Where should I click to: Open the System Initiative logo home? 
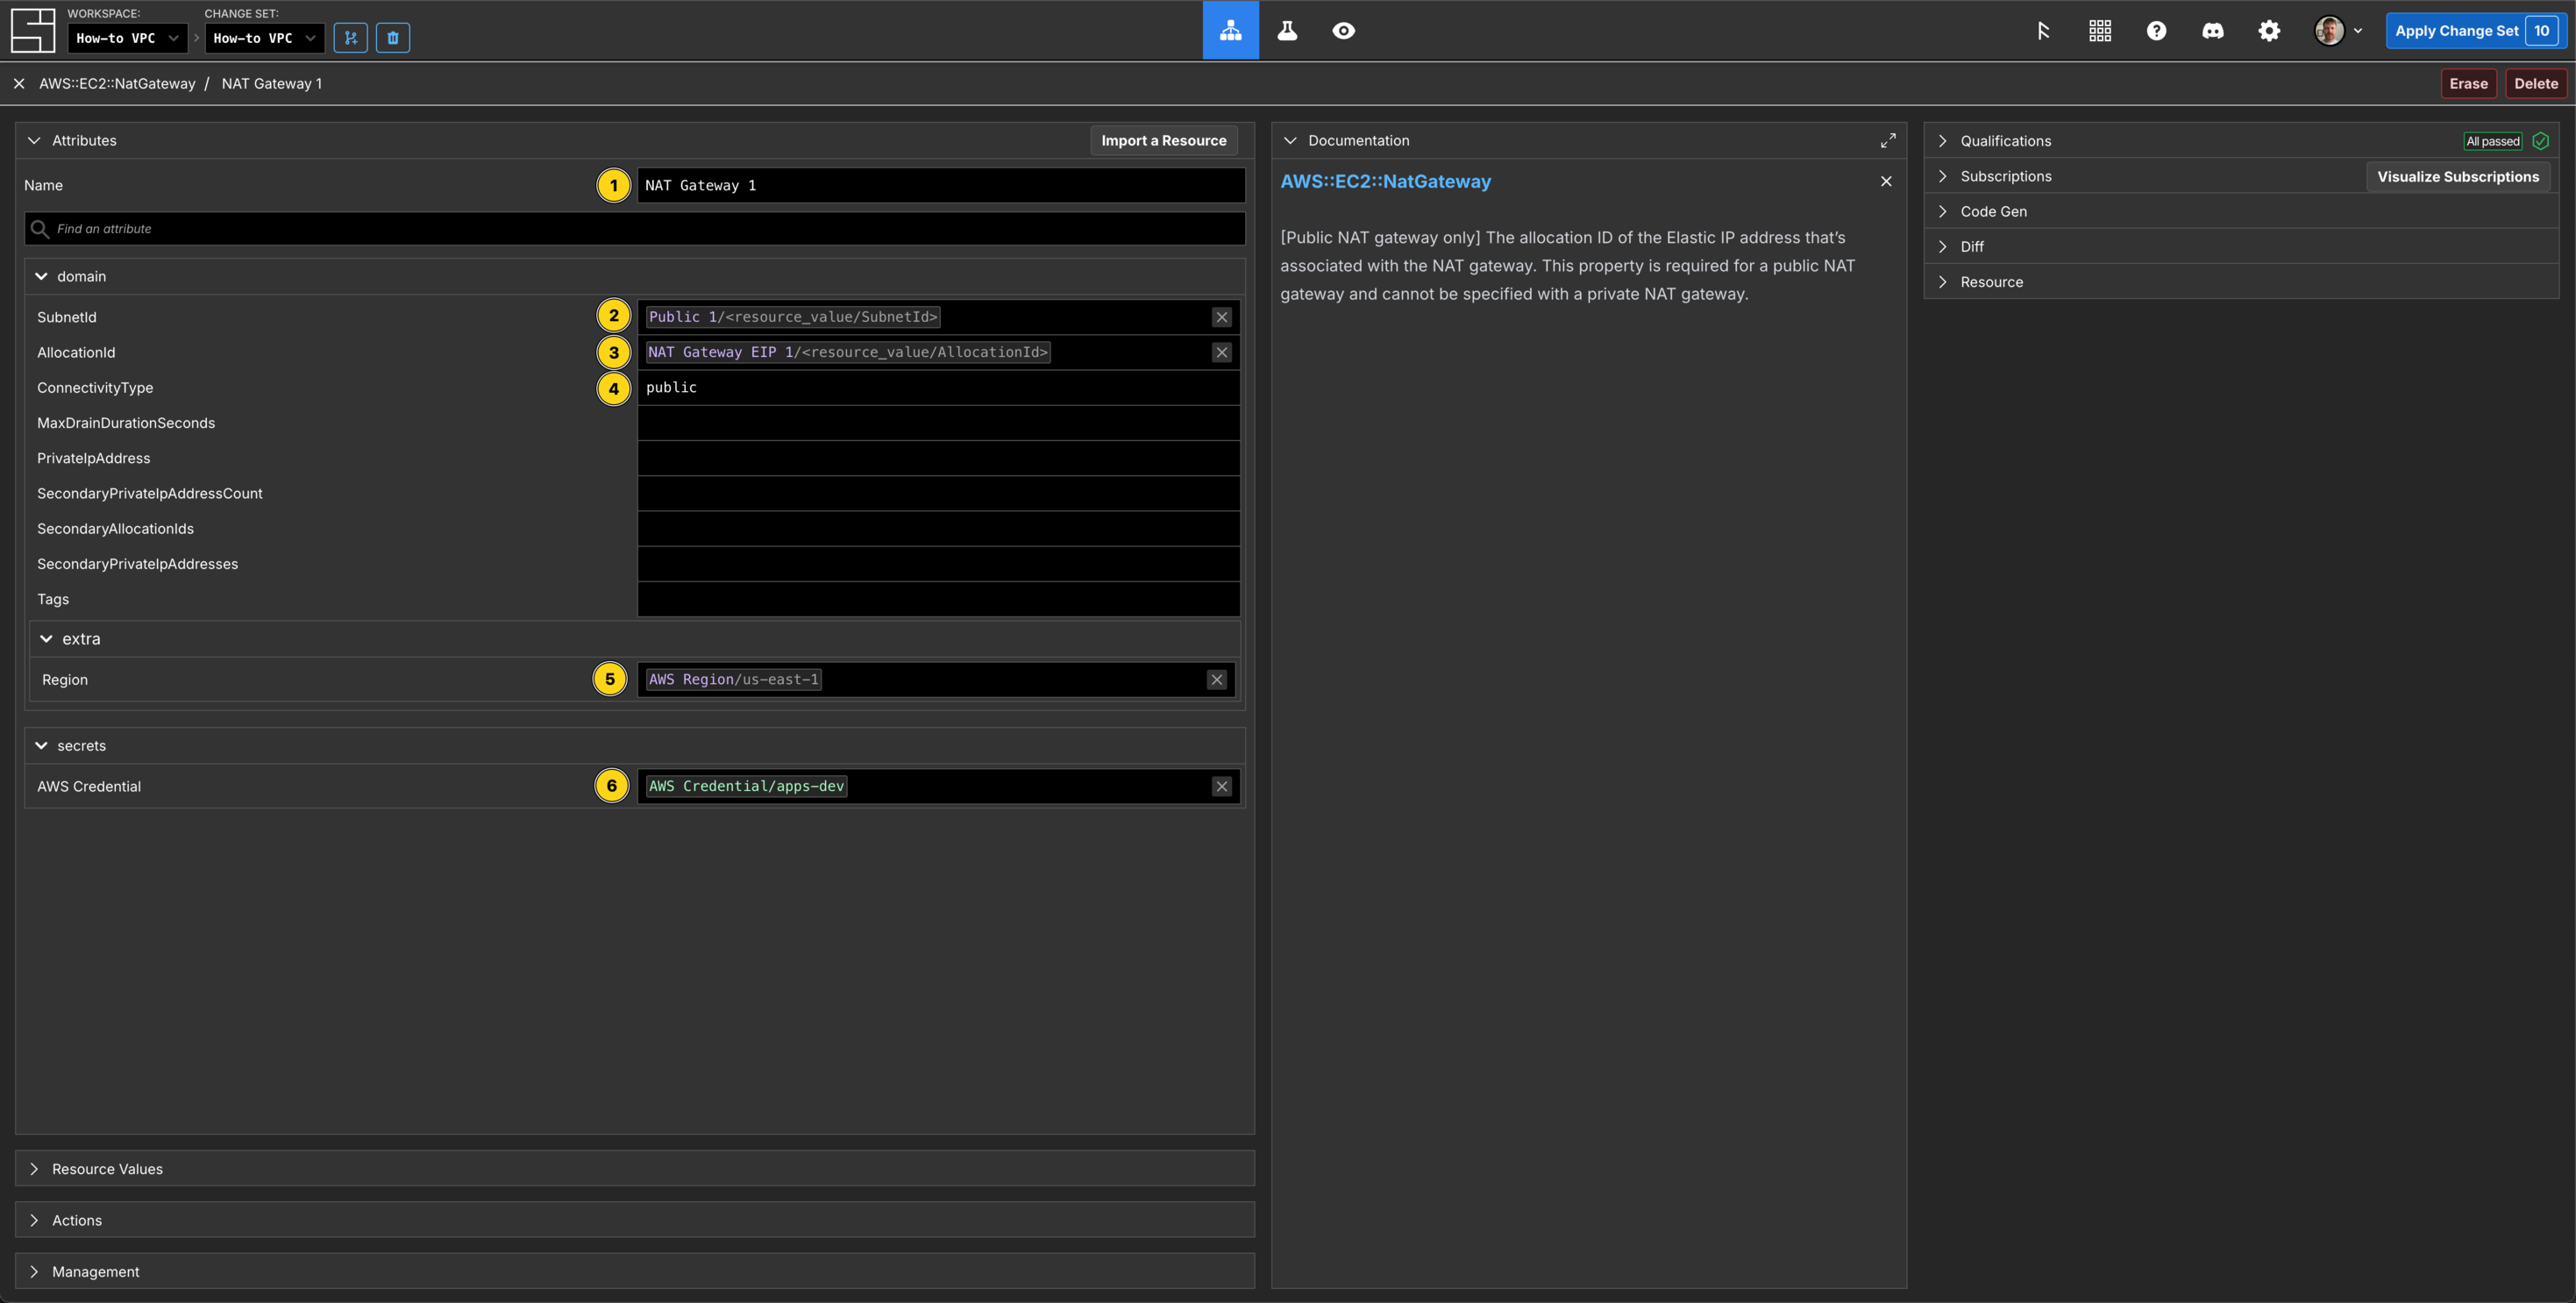[32, 30]
